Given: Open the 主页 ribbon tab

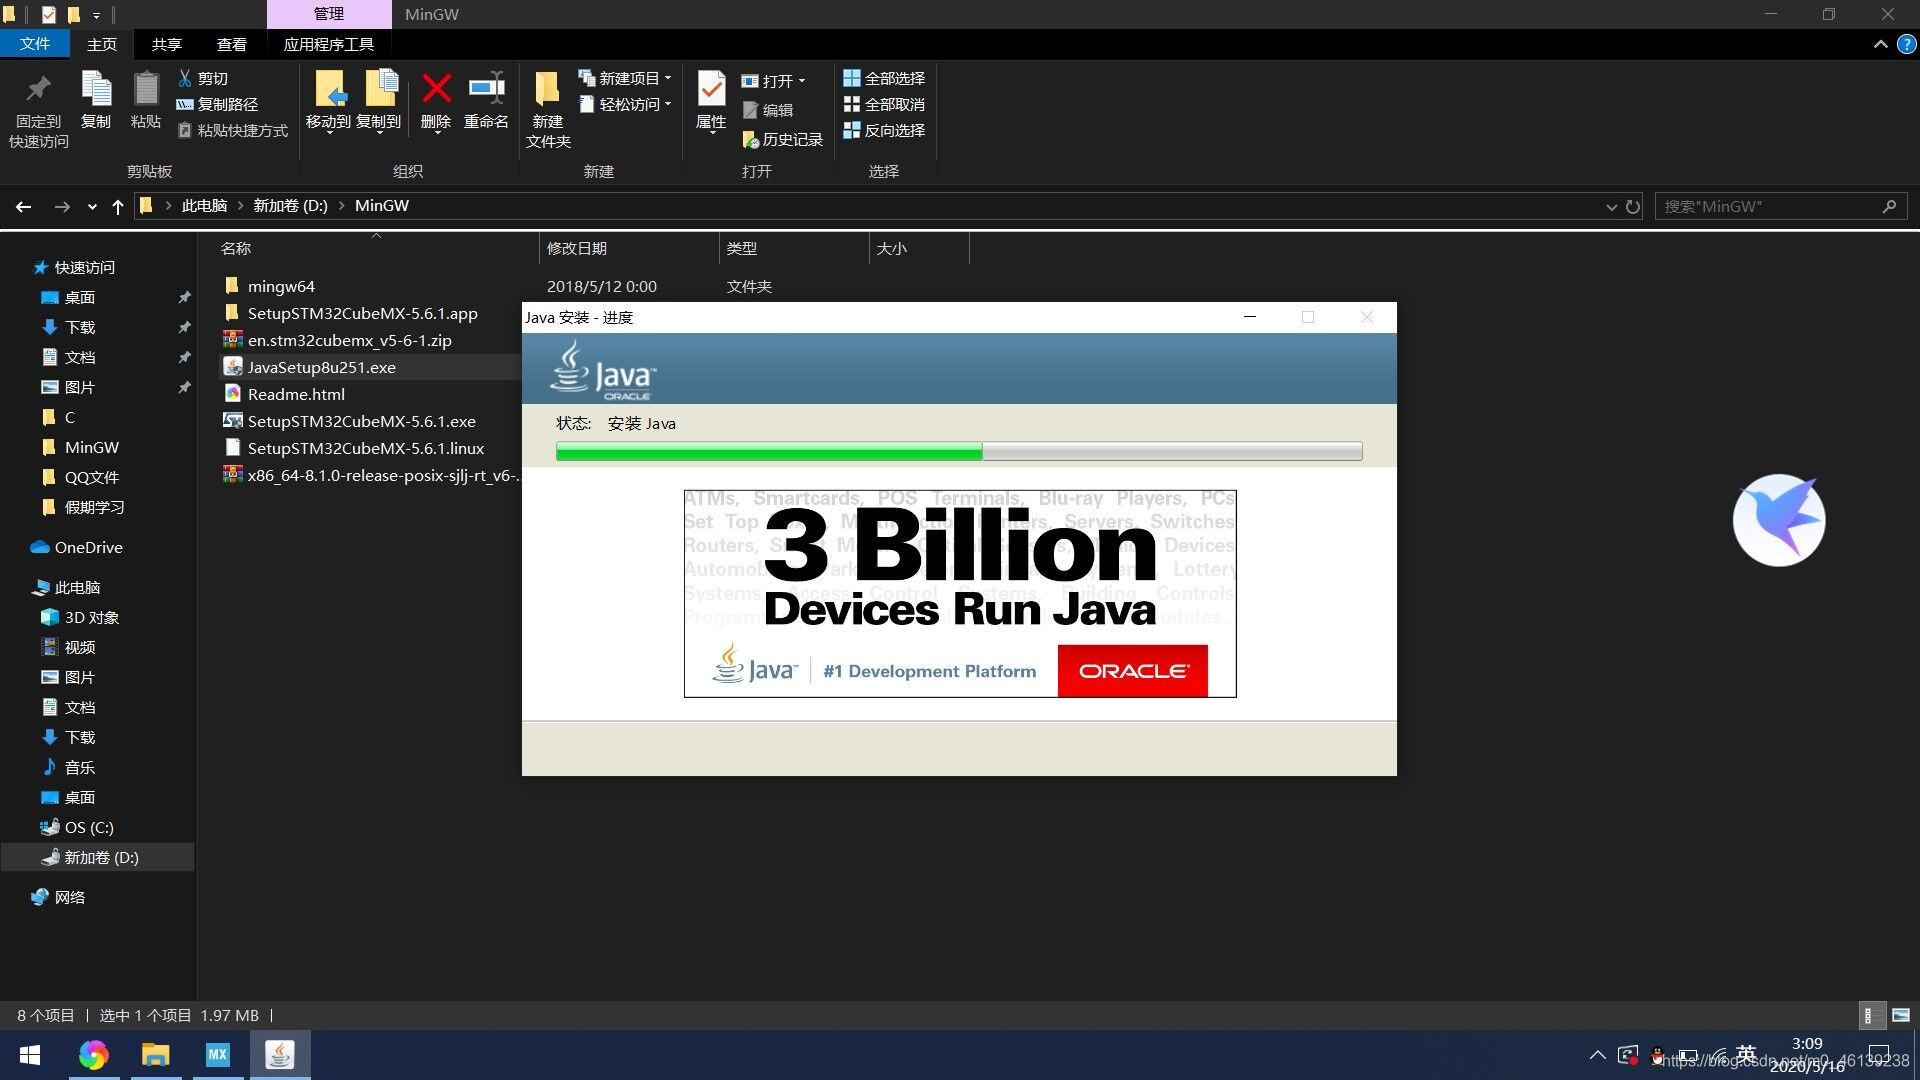Looking at the screenshot, I should click(x=102, y=44).
